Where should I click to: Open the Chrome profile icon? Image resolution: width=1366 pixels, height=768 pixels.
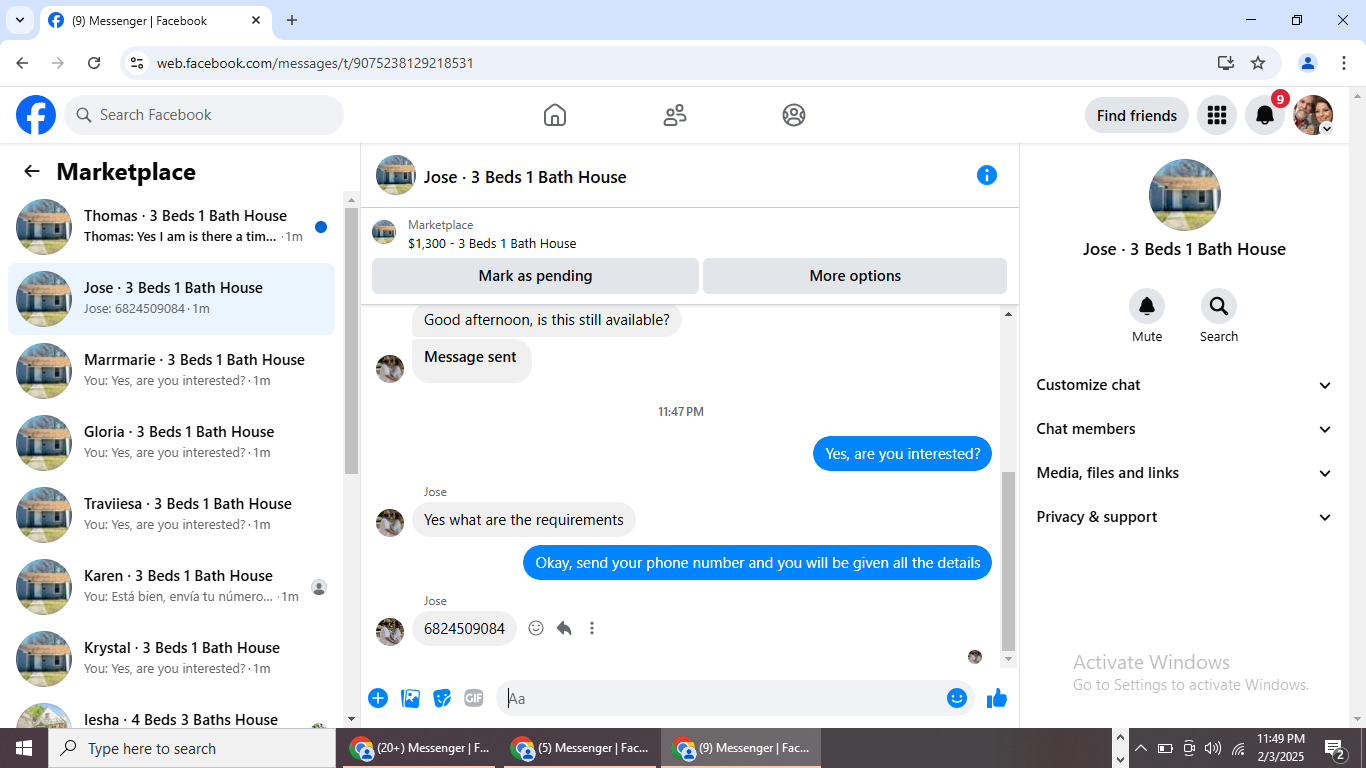(x=1308, y=63)
